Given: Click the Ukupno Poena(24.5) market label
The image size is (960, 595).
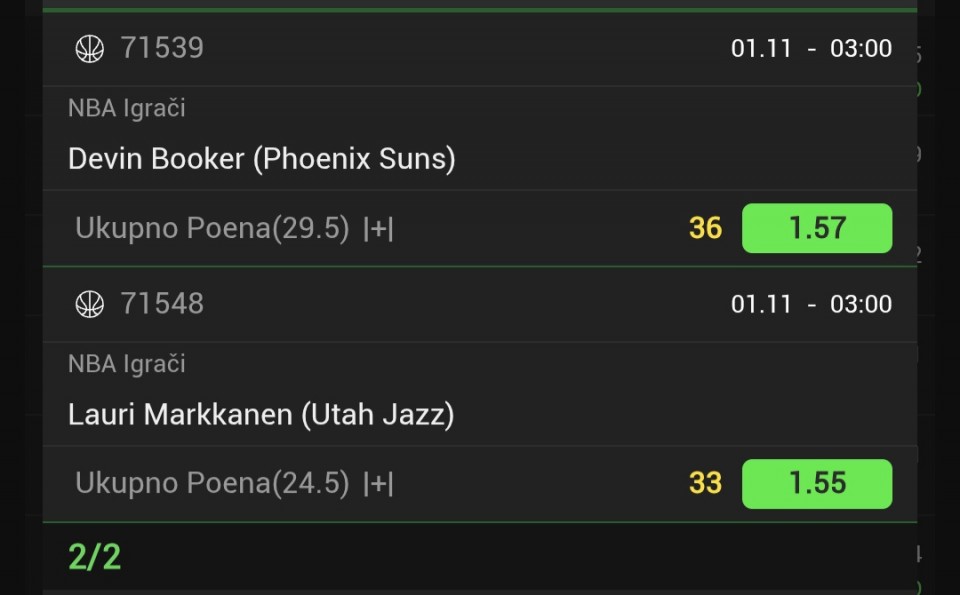Looking at the screenshot, I should coord(212,484).
